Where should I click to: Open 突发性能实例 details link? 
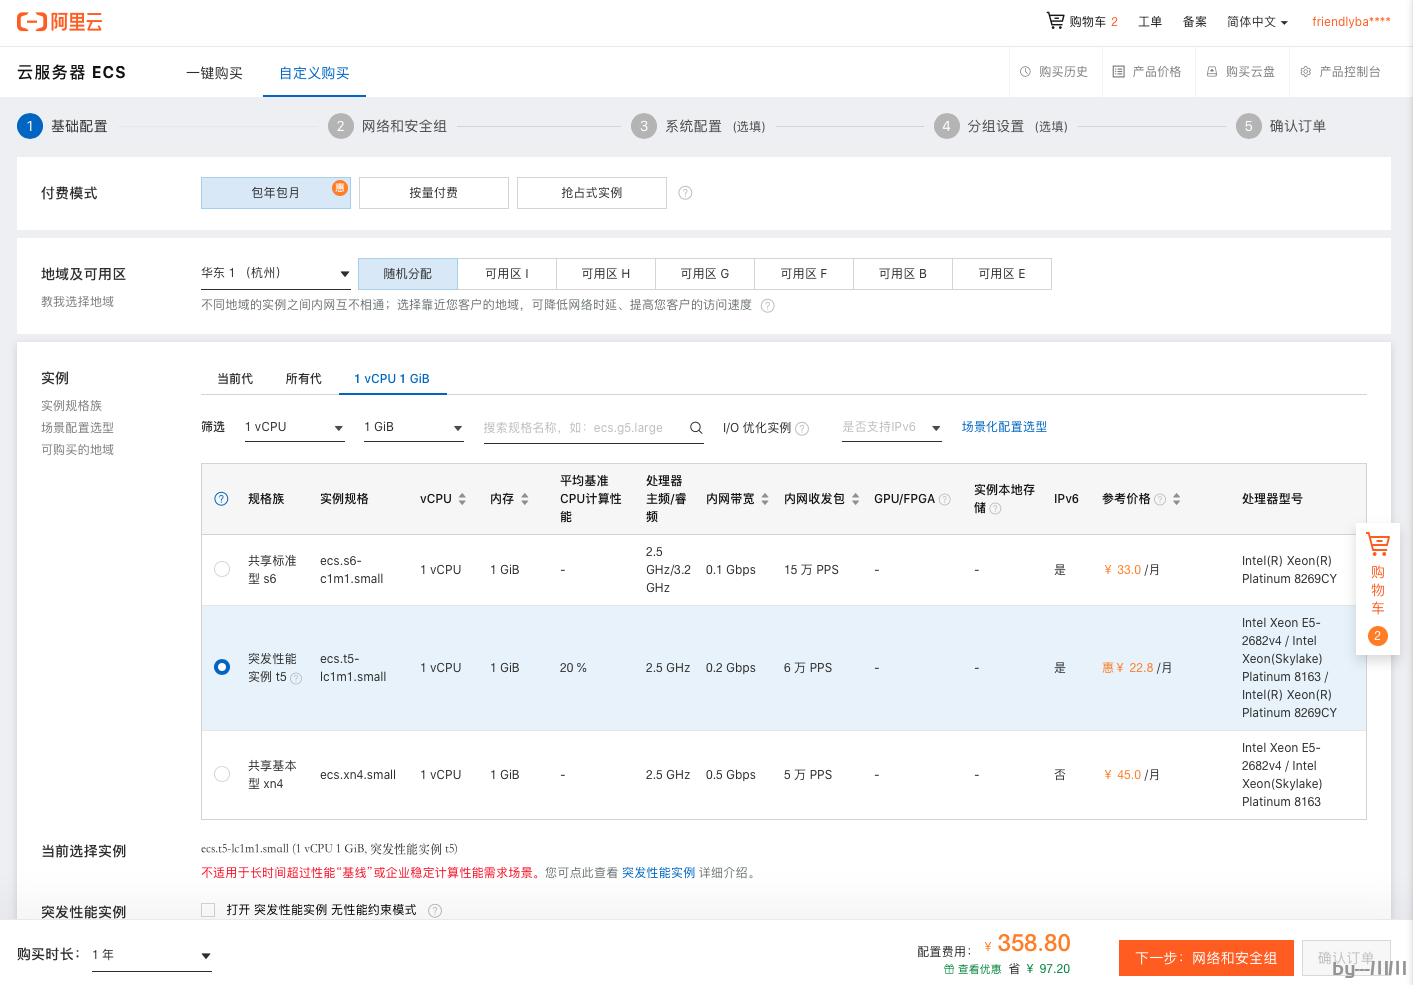[x=658, y=873]
